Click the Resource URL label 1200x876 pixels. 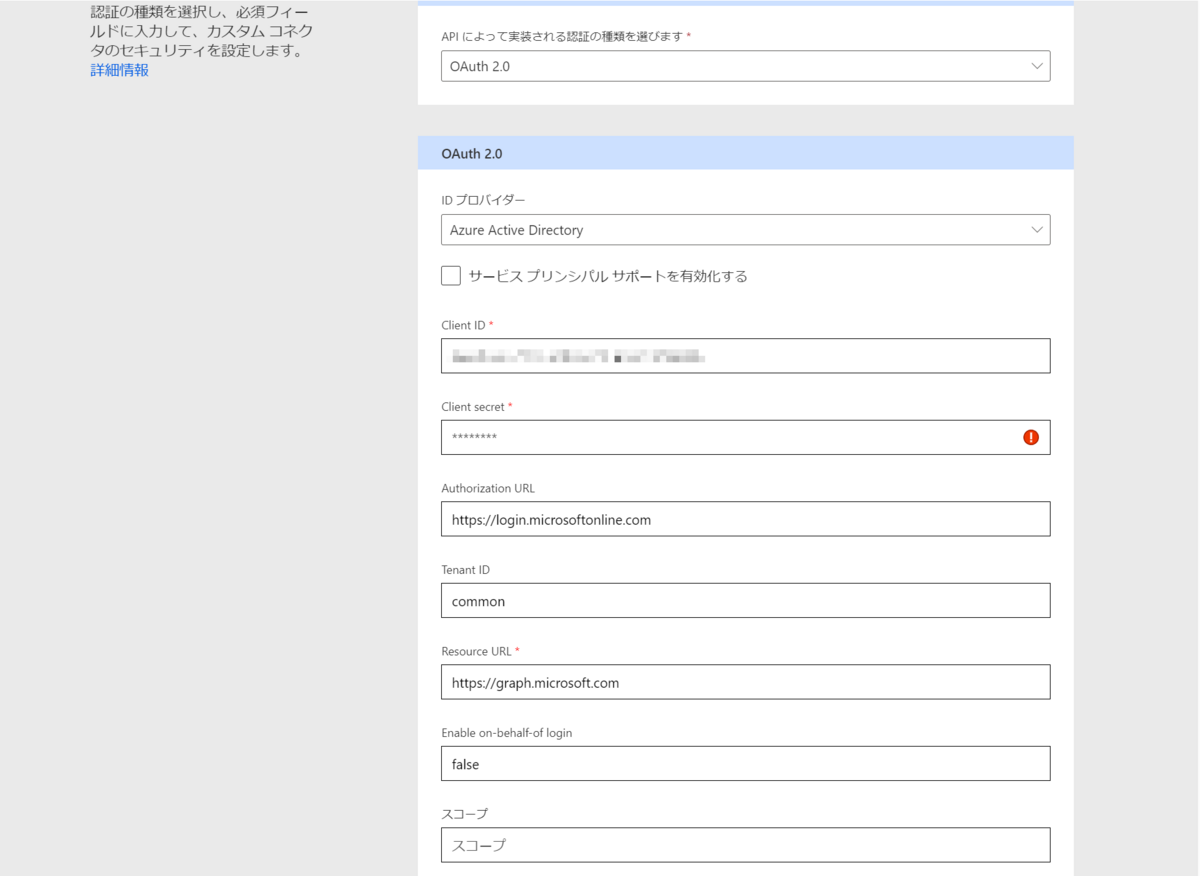pyautogui.click(x=476, y=651)
